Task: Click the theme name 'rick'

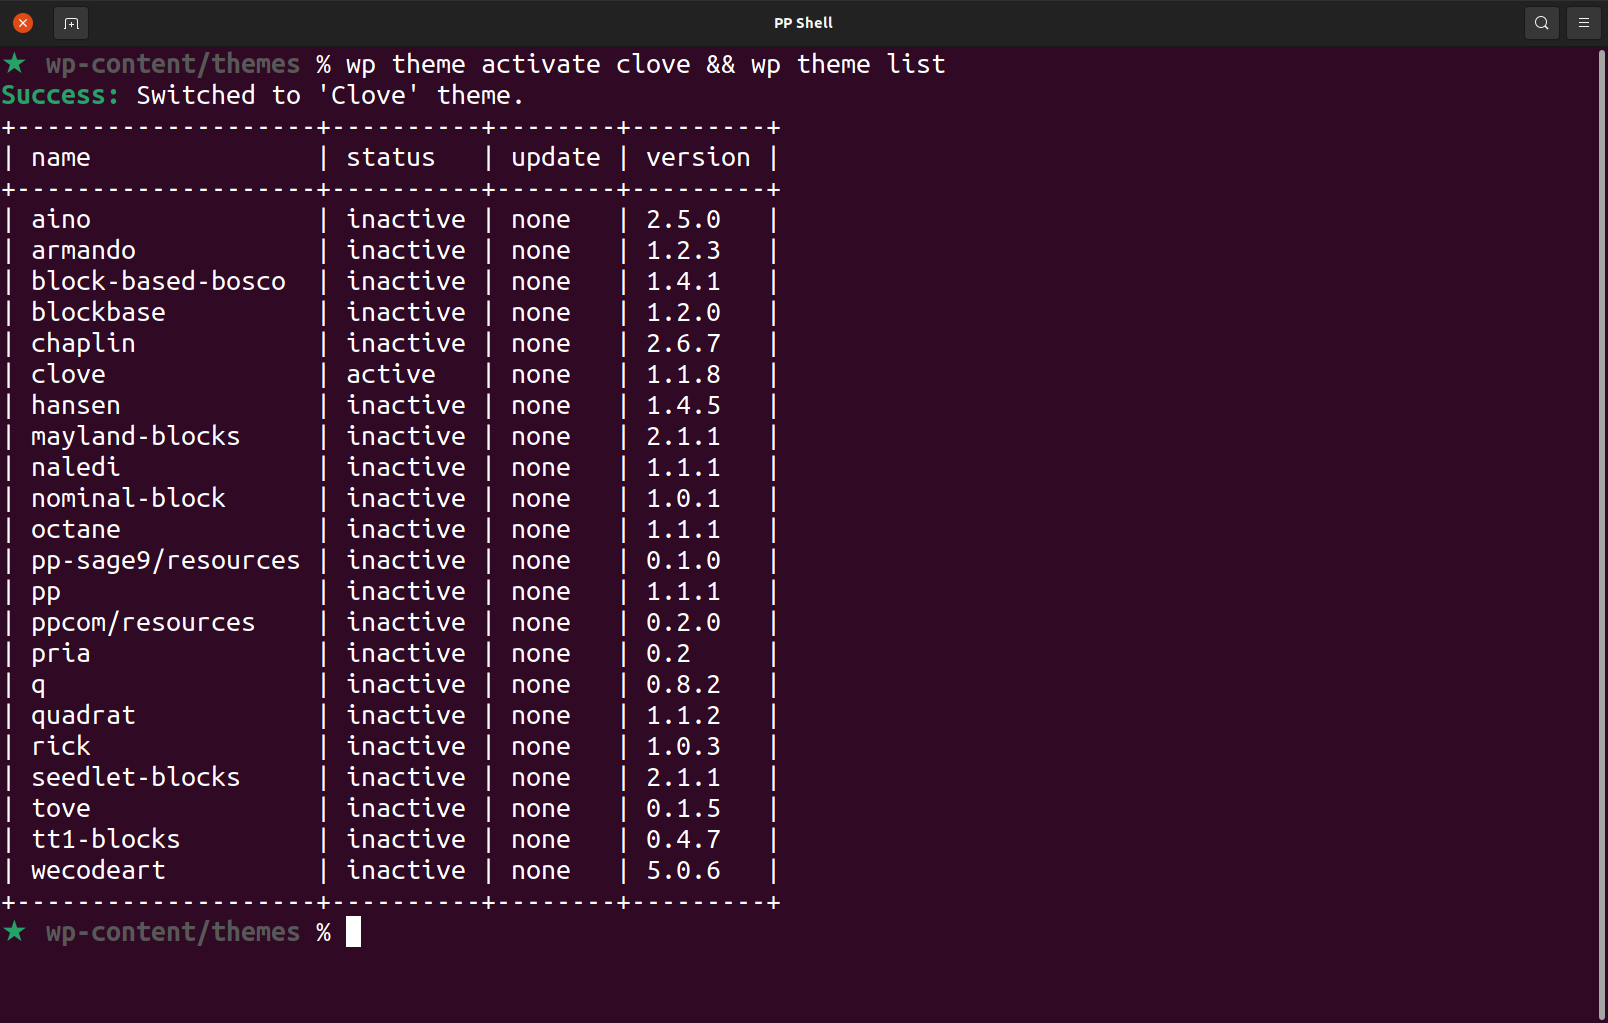Action: [x=61, y=746]
